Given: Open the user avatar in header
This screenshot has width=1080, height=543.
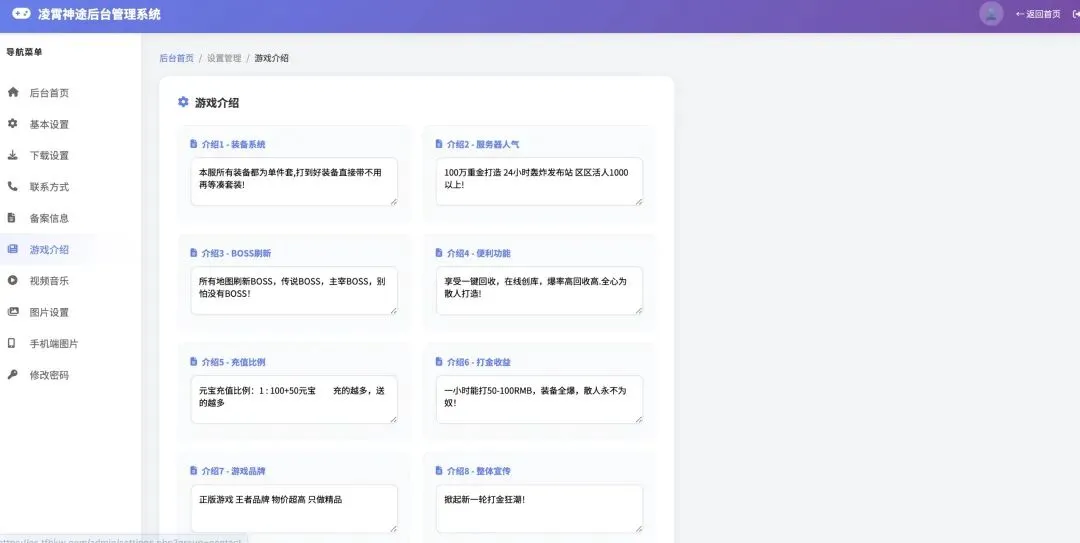Looking at the screenshot, I should (991, 14).
